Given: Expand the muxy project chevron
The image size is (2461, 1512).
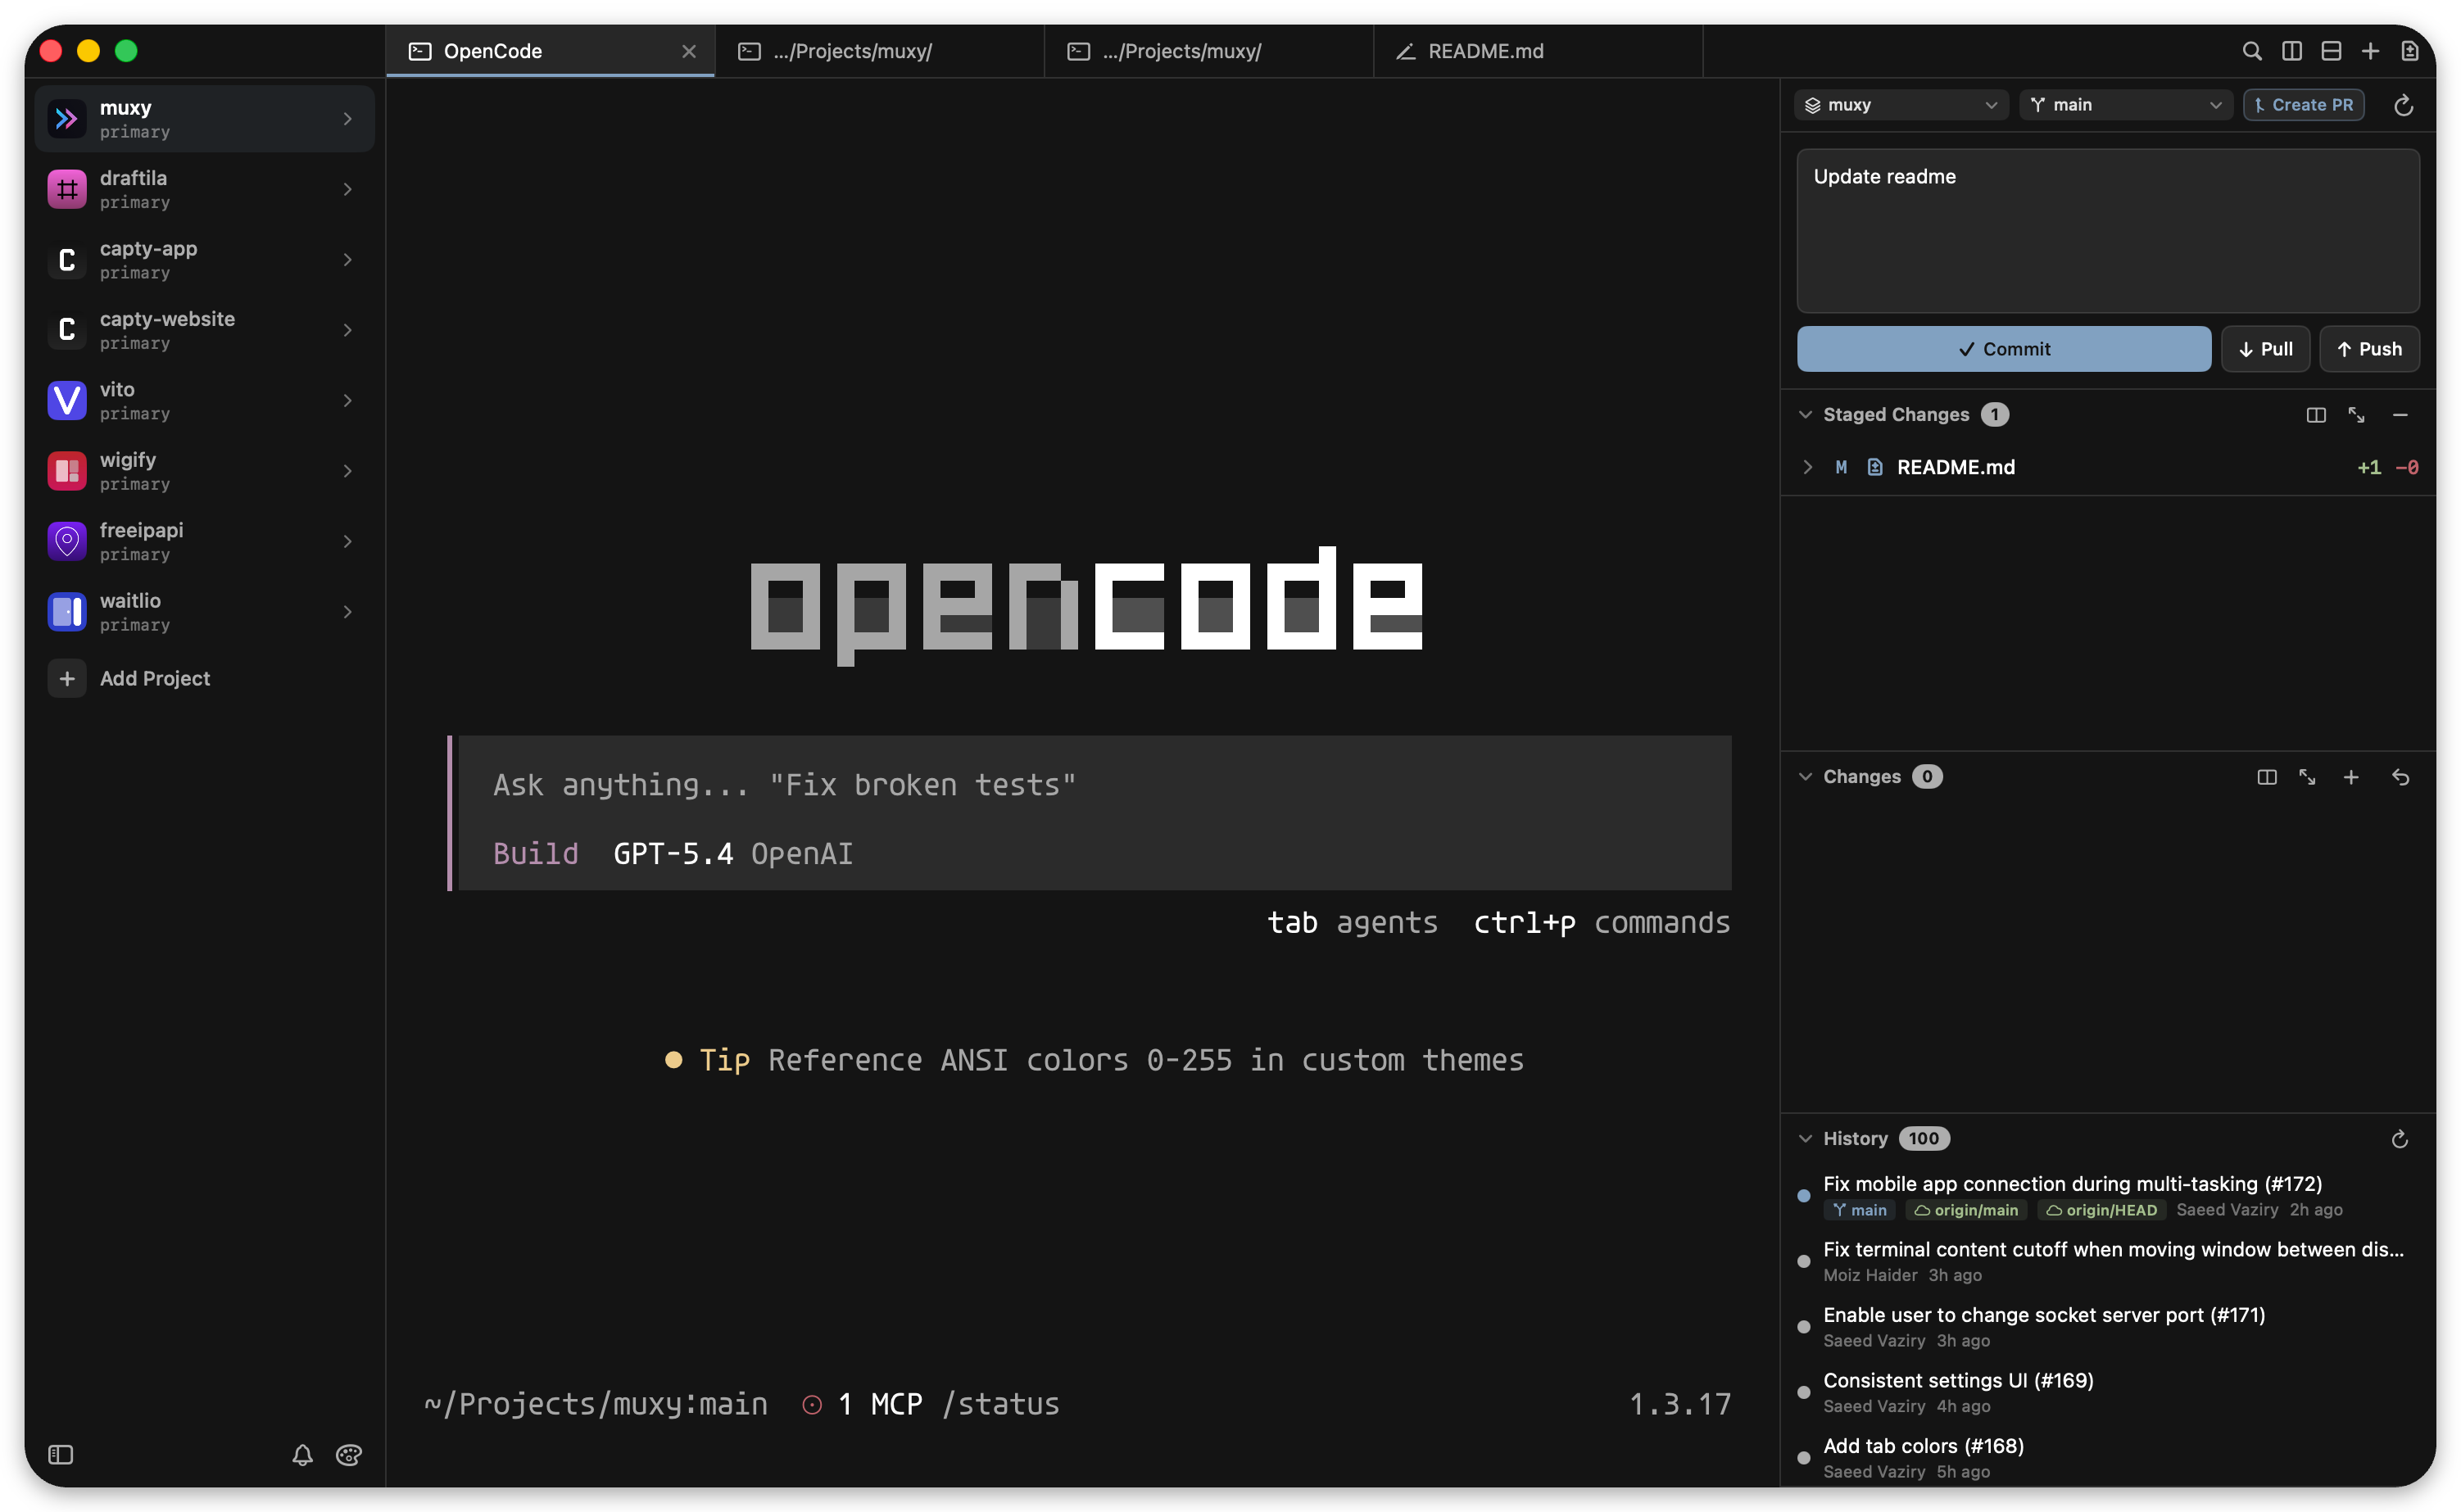Looking at the screenshot, I should tap(347, 119).
